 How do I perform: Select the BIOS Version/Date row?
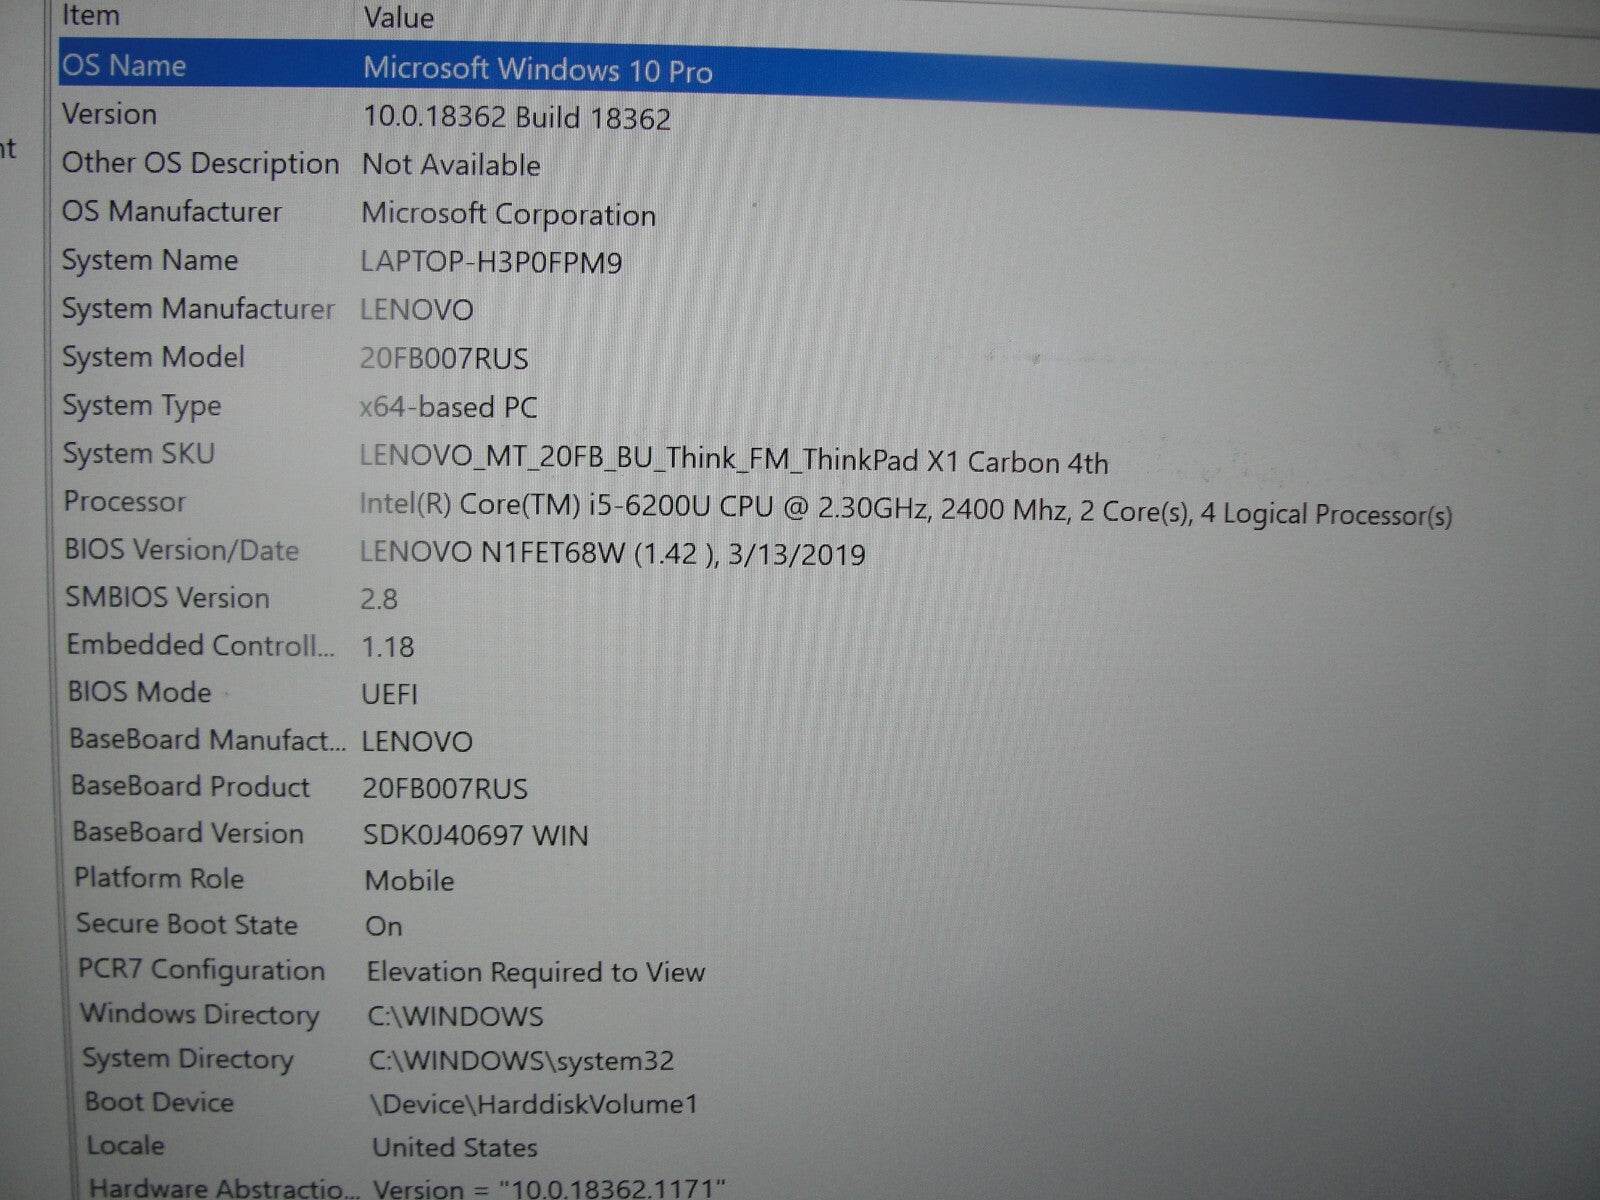(x=500, y=550)
